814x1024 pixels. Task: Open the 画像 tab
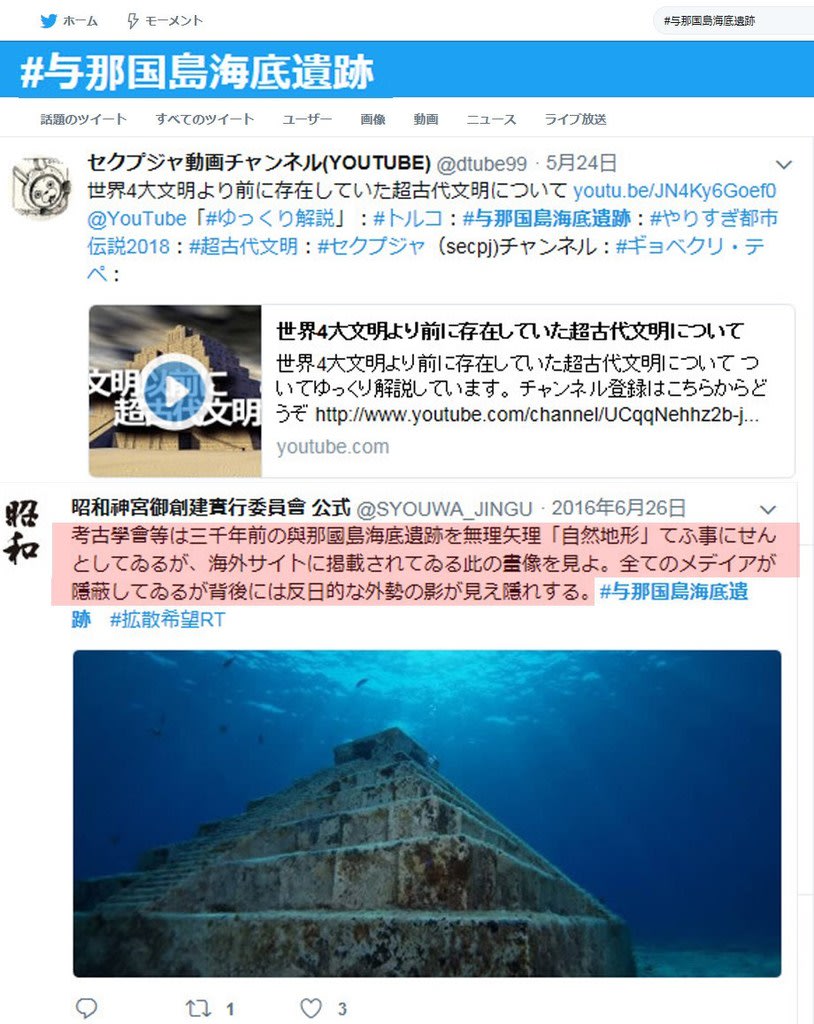[373, 119]
